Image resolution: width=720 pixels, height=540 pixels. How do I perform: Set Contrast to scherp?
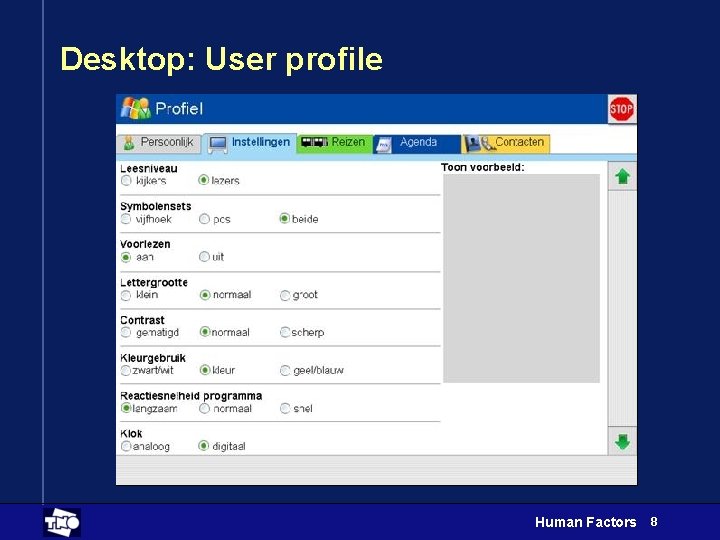[x=285, y=332]
